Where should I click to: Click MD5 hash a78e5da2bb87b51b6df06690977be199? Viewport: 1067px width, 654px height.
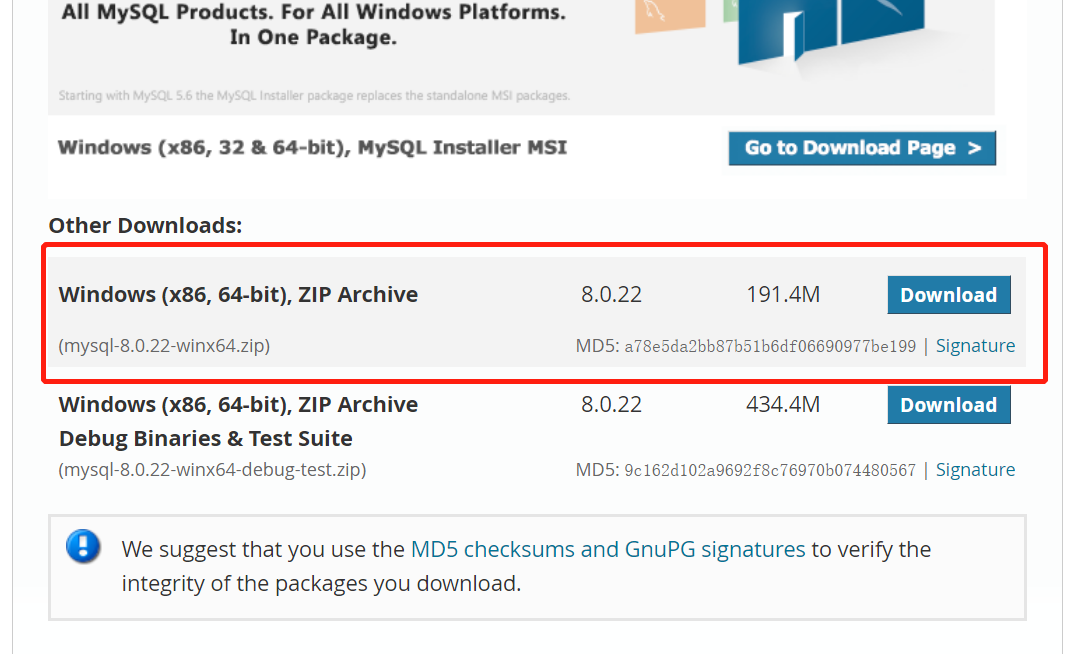tap(770, 346)
